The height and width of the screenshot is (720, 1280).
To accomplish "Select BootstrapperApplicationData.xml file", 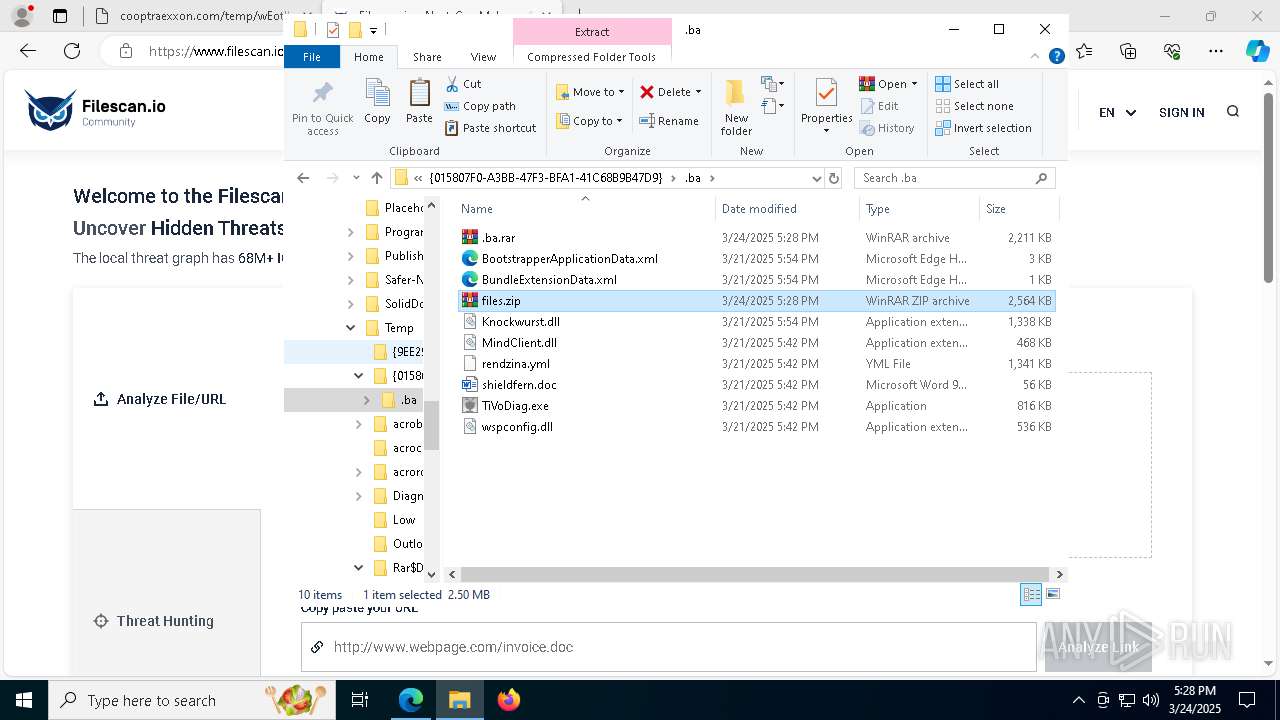I will tap(756, 259).
